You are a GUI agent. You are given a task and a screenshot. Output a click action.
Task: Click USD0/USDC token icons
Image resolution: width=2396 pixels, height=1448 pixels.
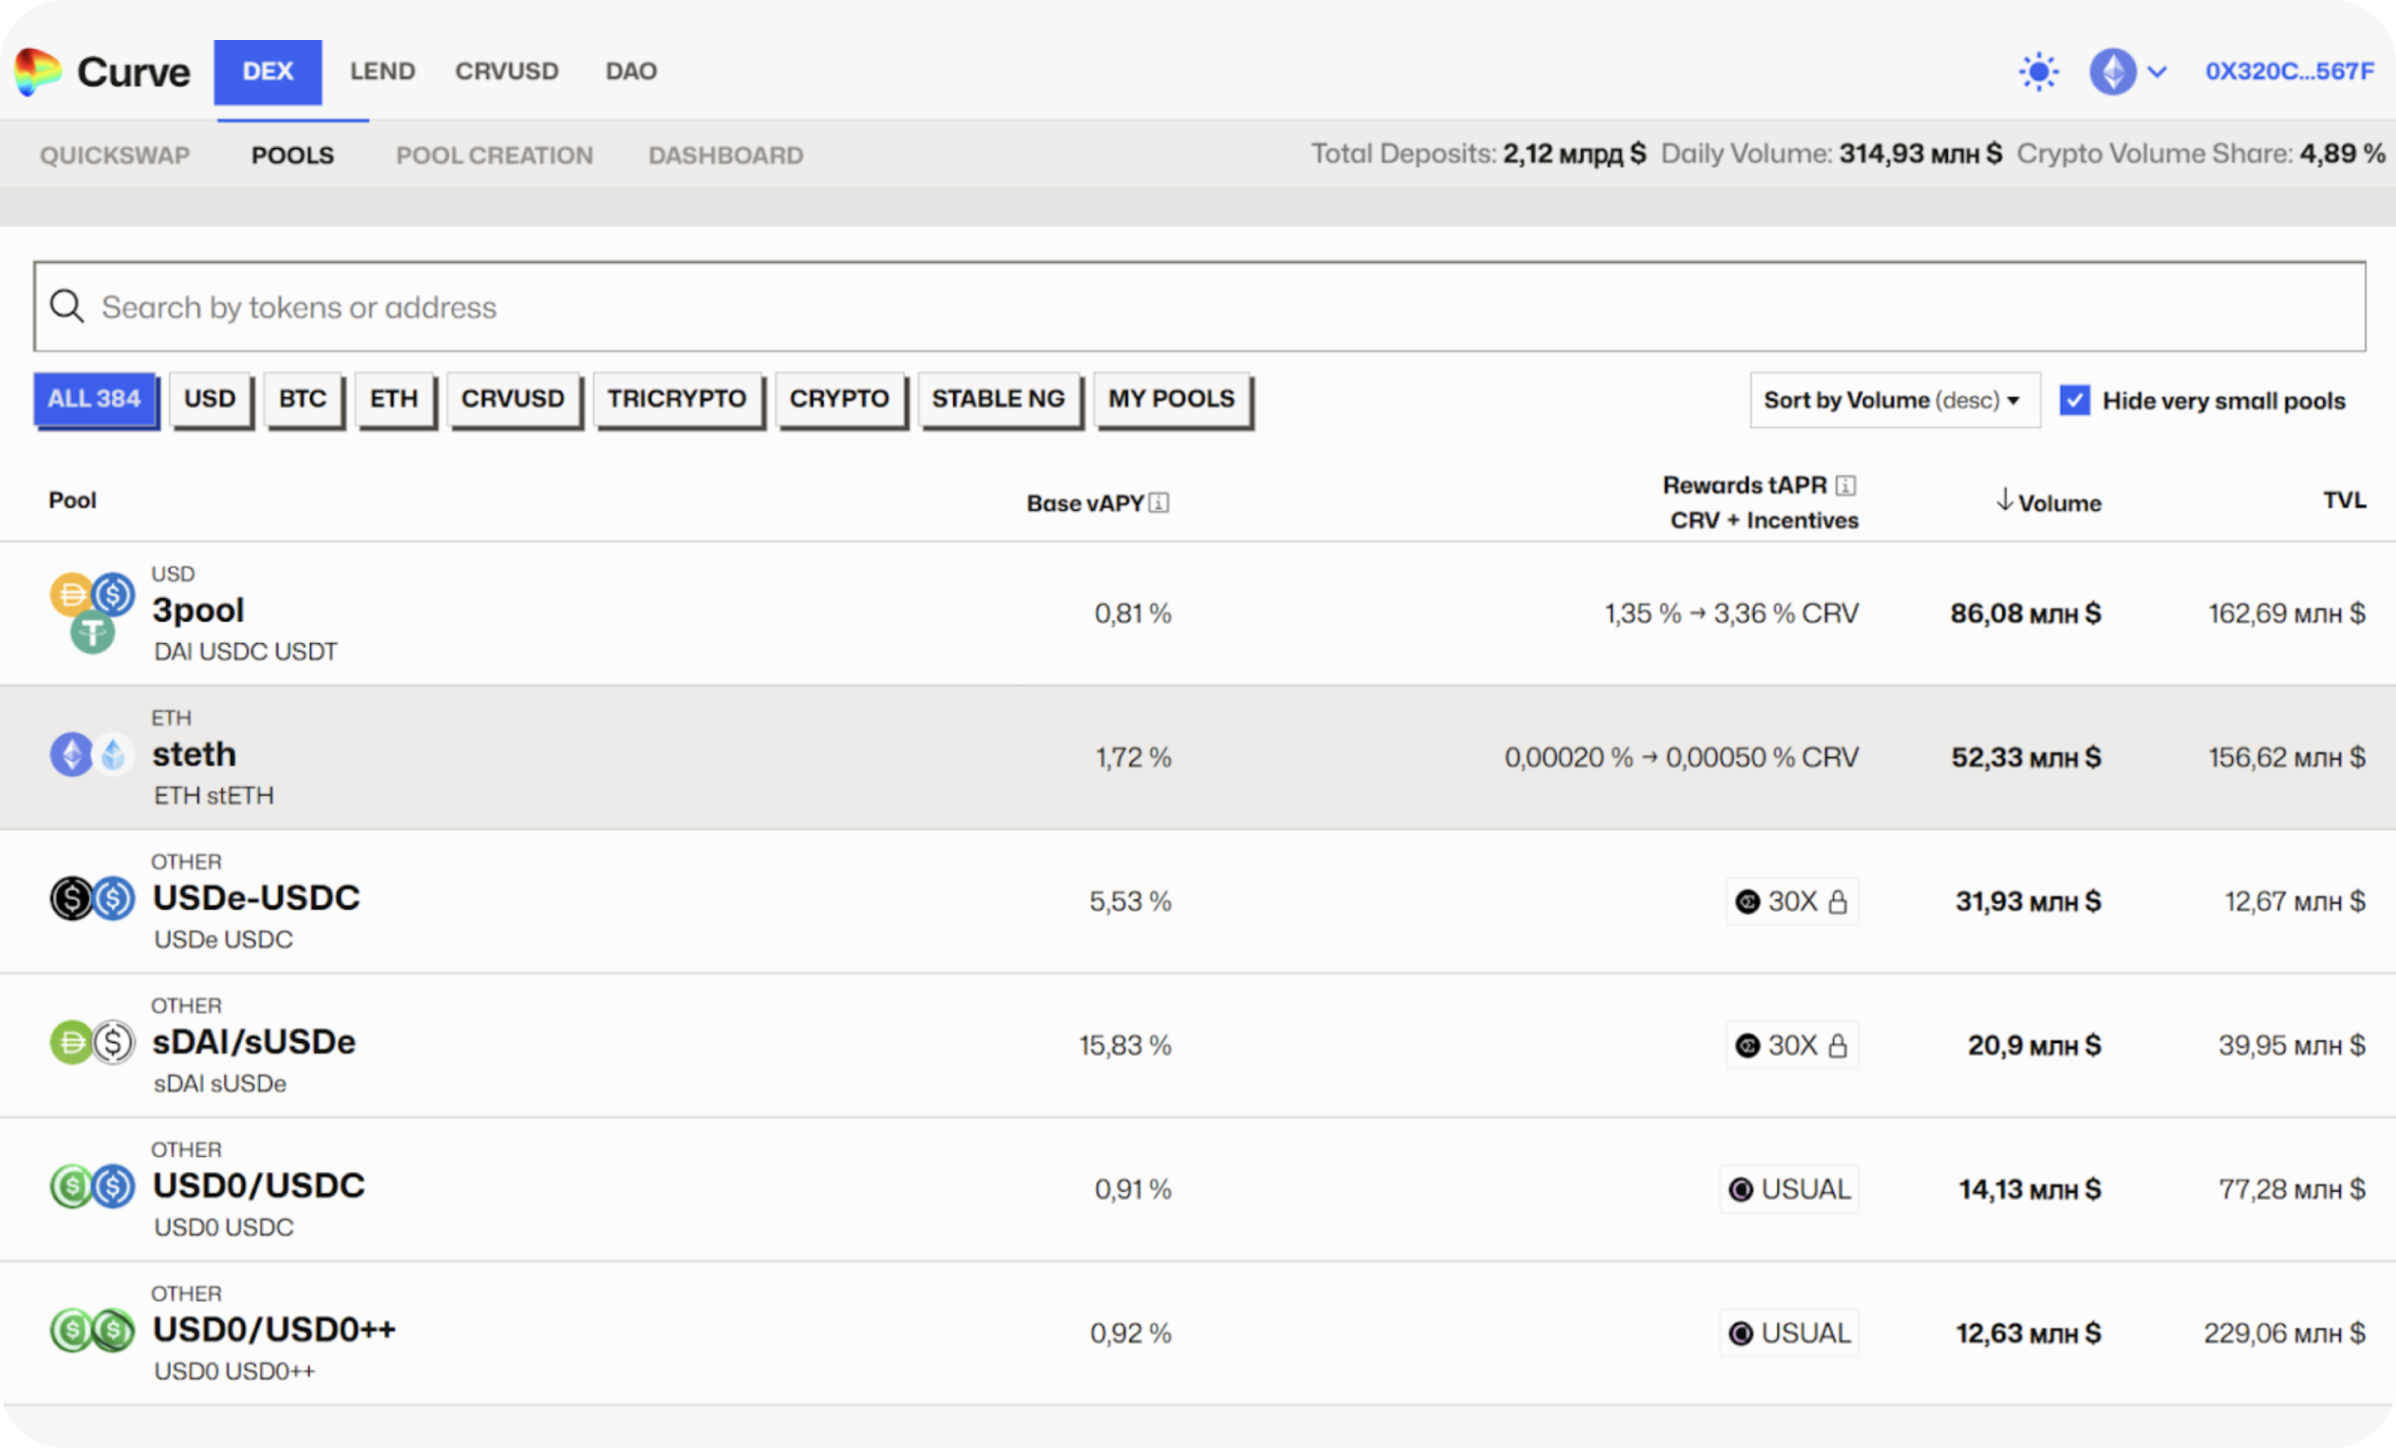coord(92,1186)
